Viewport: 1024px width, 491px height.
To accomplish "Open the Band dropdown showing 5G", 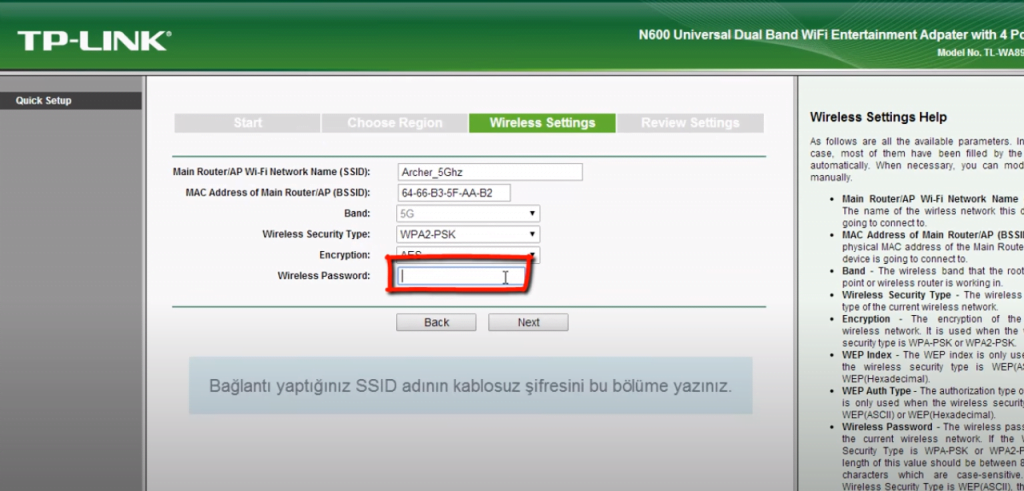I will coord(468,214).
